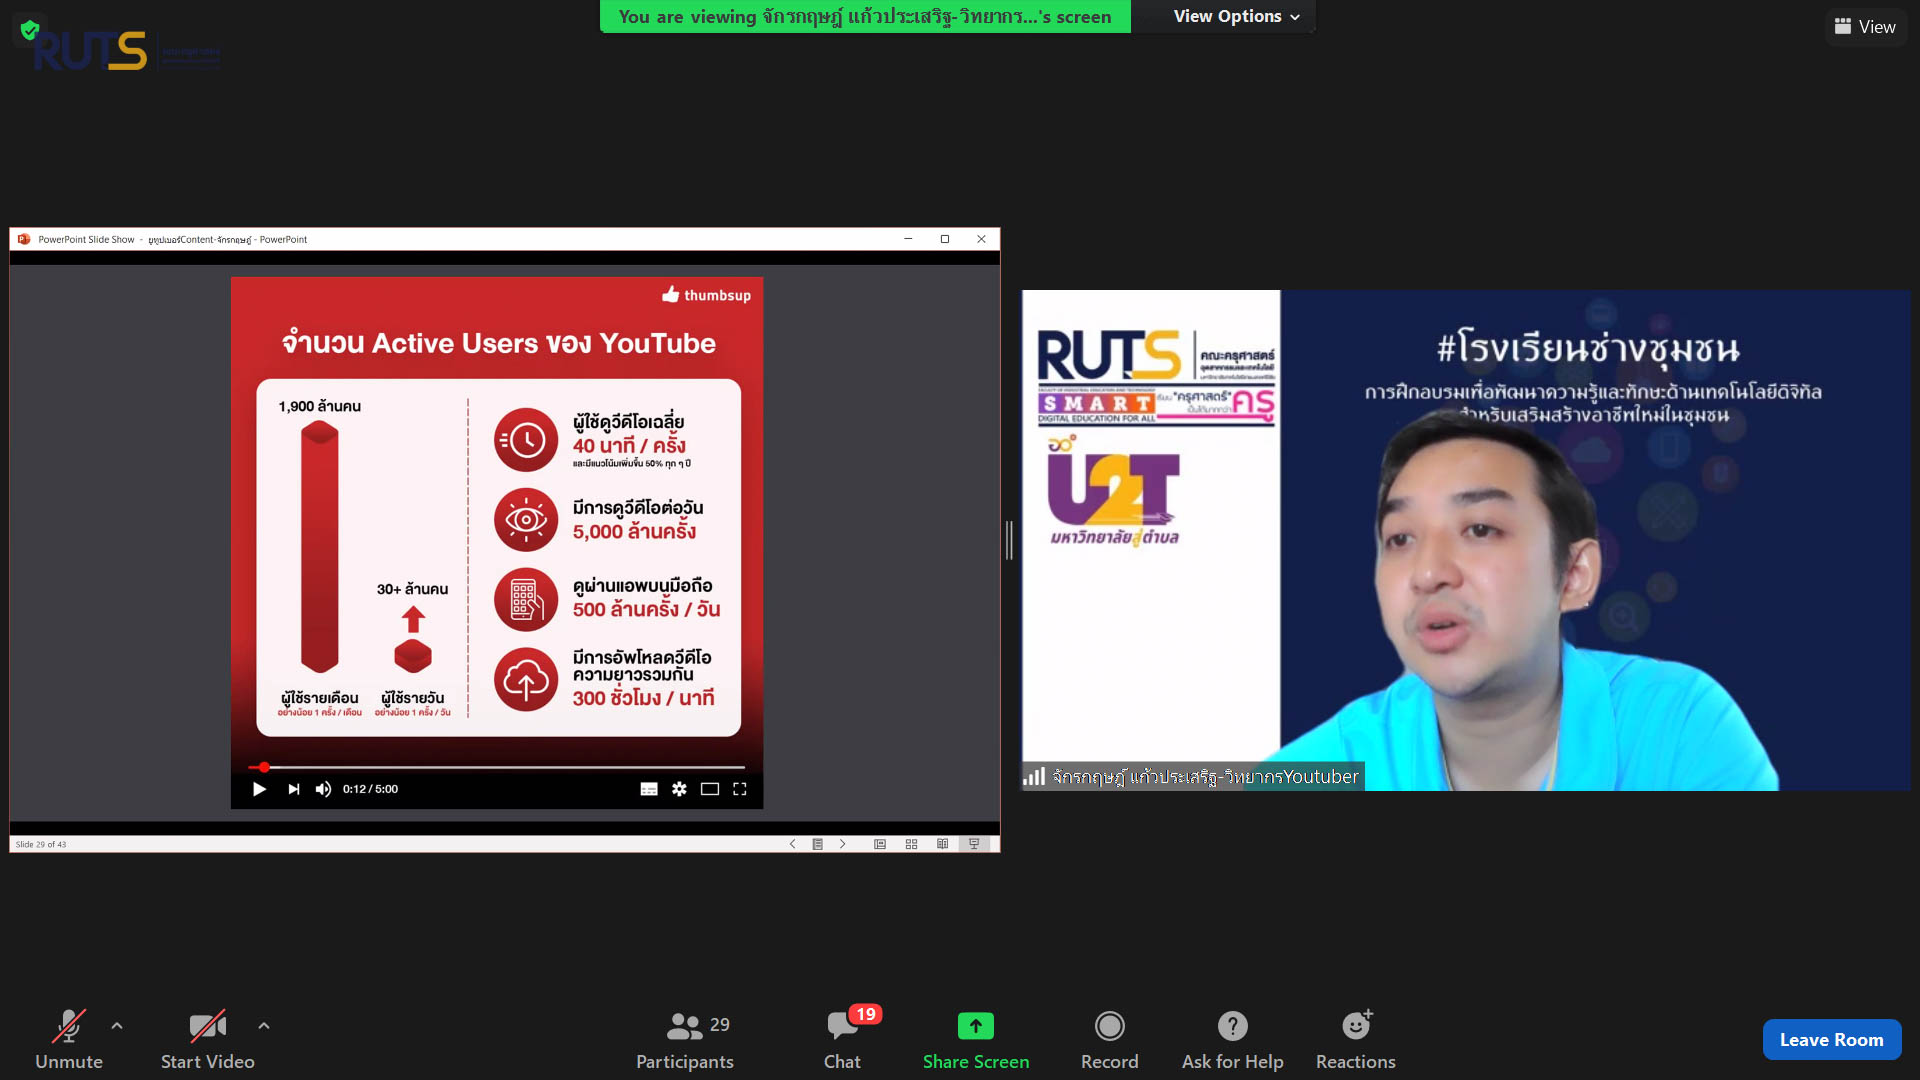
Task: Click 'Slide 29 of 43' status text
Action: click(41, 844)
